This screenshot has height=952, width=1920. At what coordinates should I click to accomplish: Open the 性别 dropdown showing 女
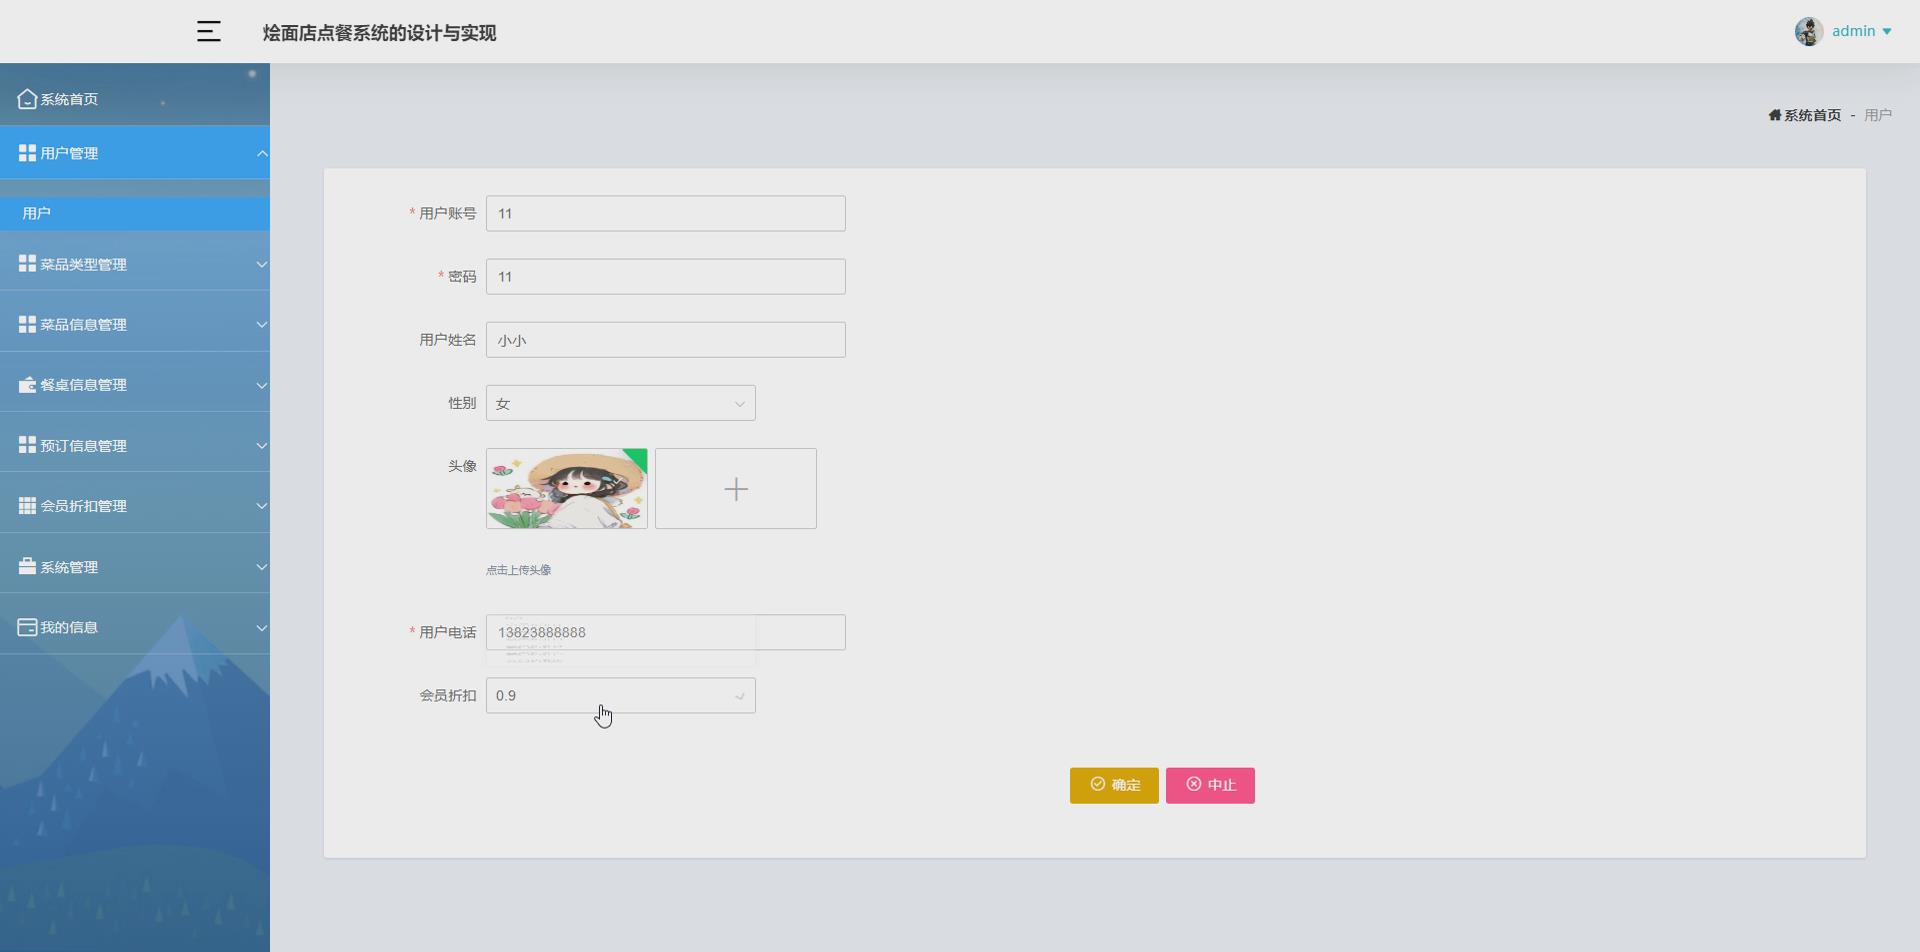pyautogui.click(x=620, y=403)
